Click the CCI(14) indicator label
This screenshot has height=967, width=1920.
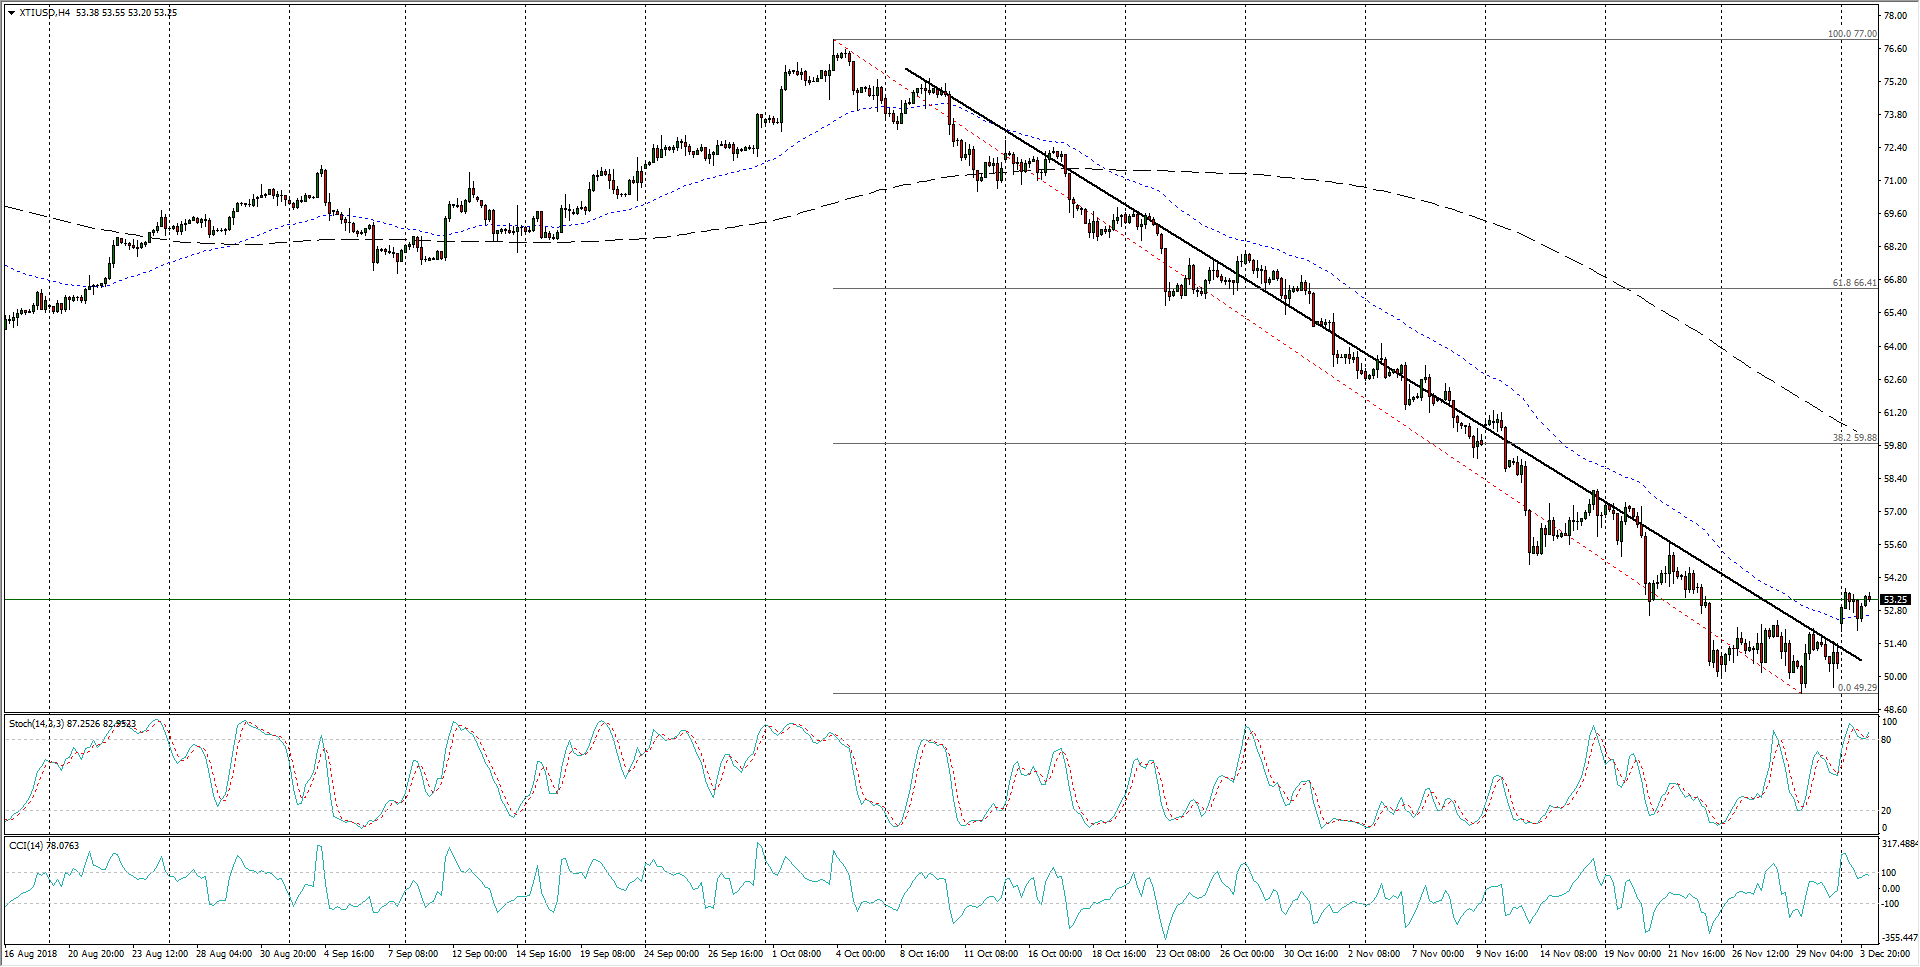click(26, 846)
